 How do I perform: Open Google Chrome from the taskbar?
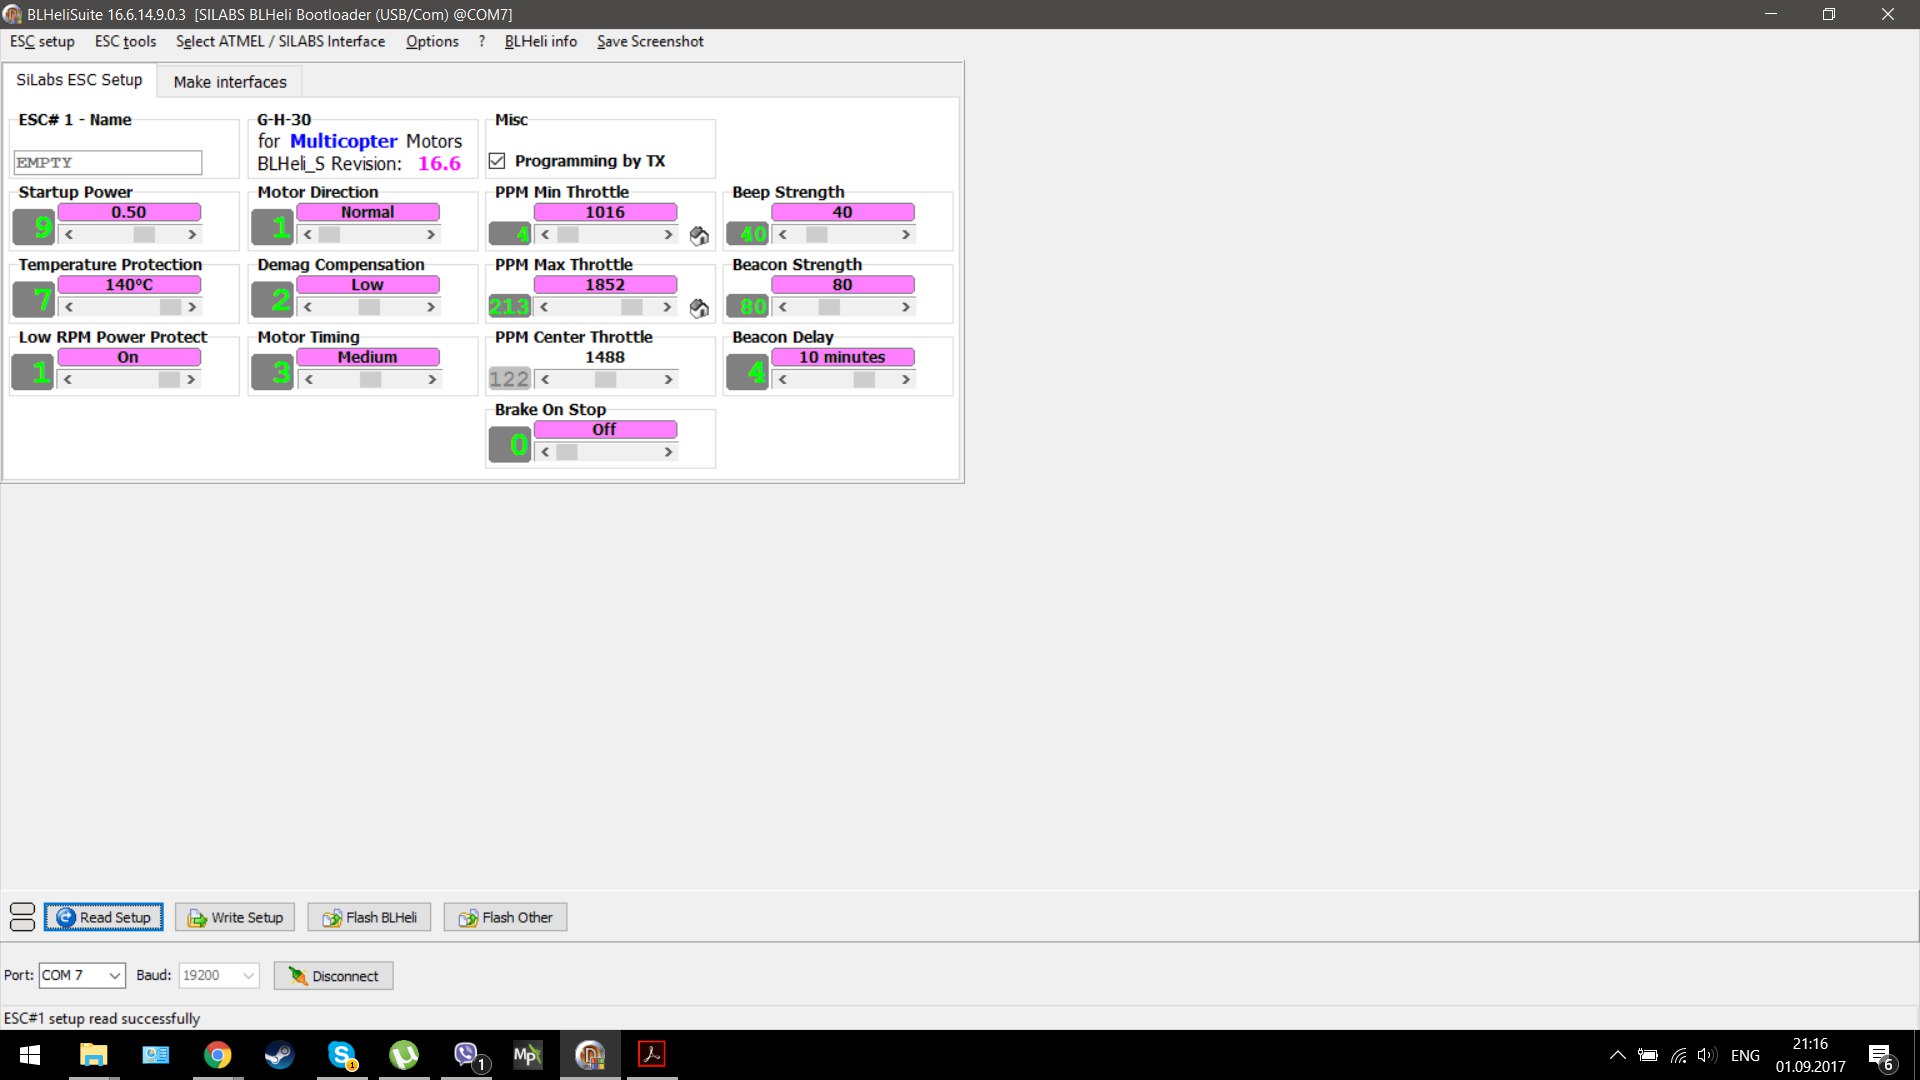(217, 1055)
